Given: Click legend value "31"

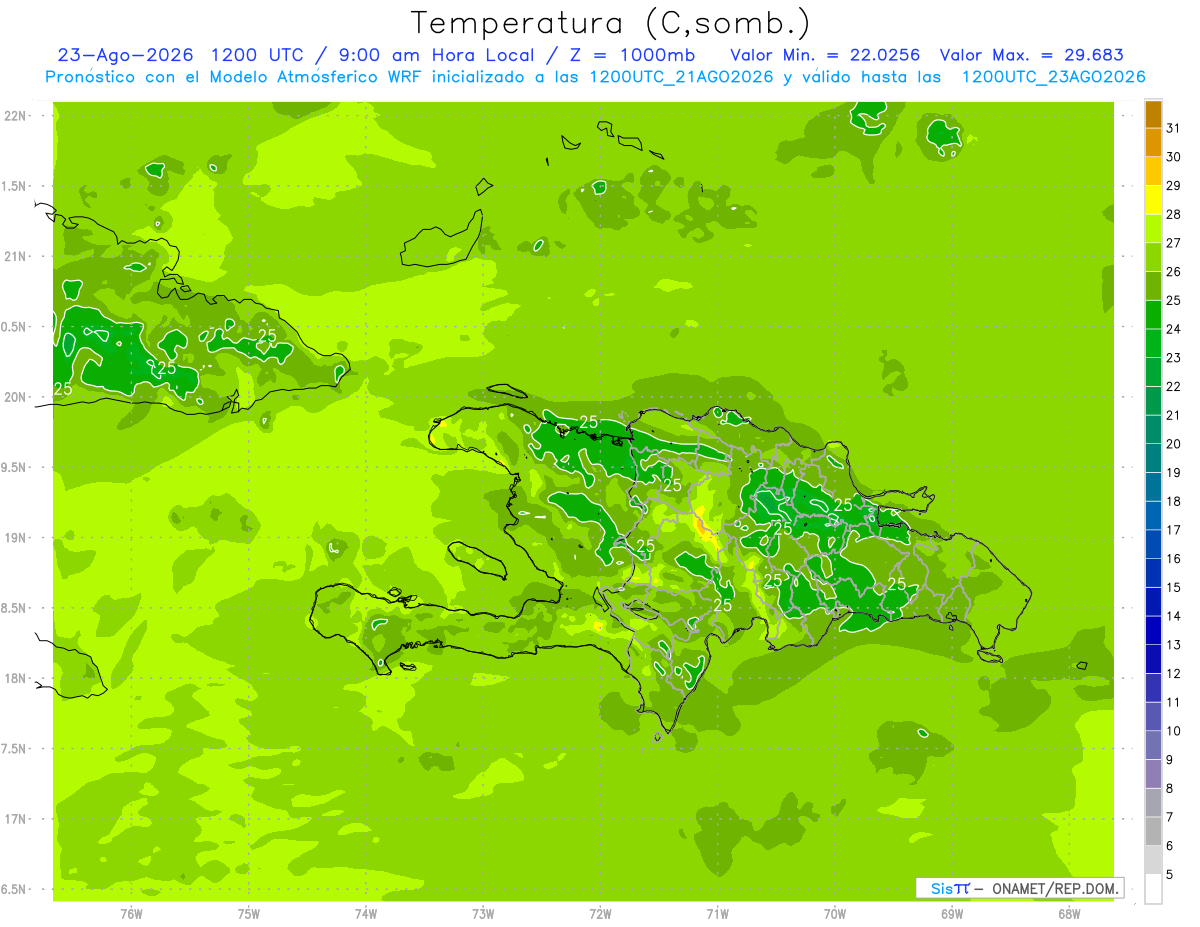Looking at the screenshot, I should (1174, 128).
